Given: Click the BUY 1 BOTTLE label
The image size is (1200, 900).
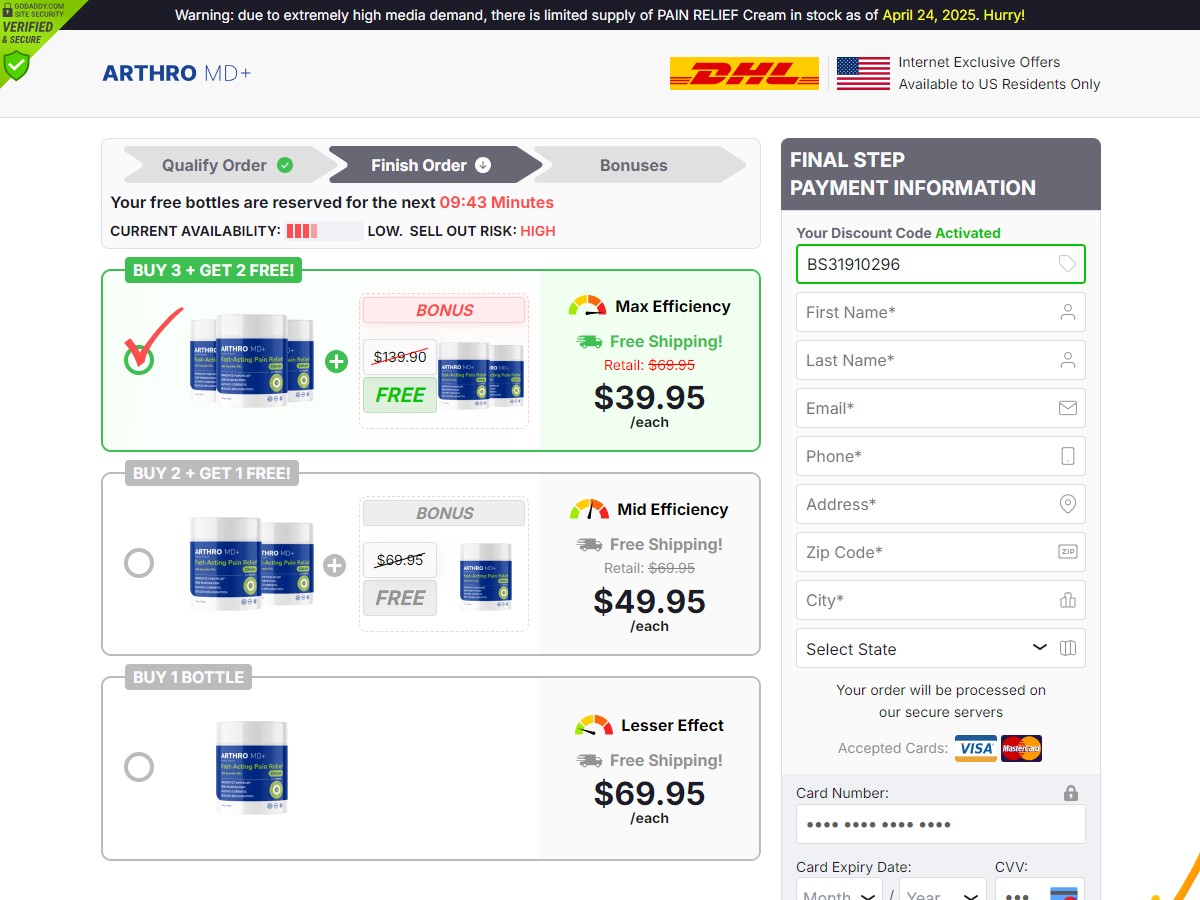Looking at the screenshot, I should (x=188, y=677).
